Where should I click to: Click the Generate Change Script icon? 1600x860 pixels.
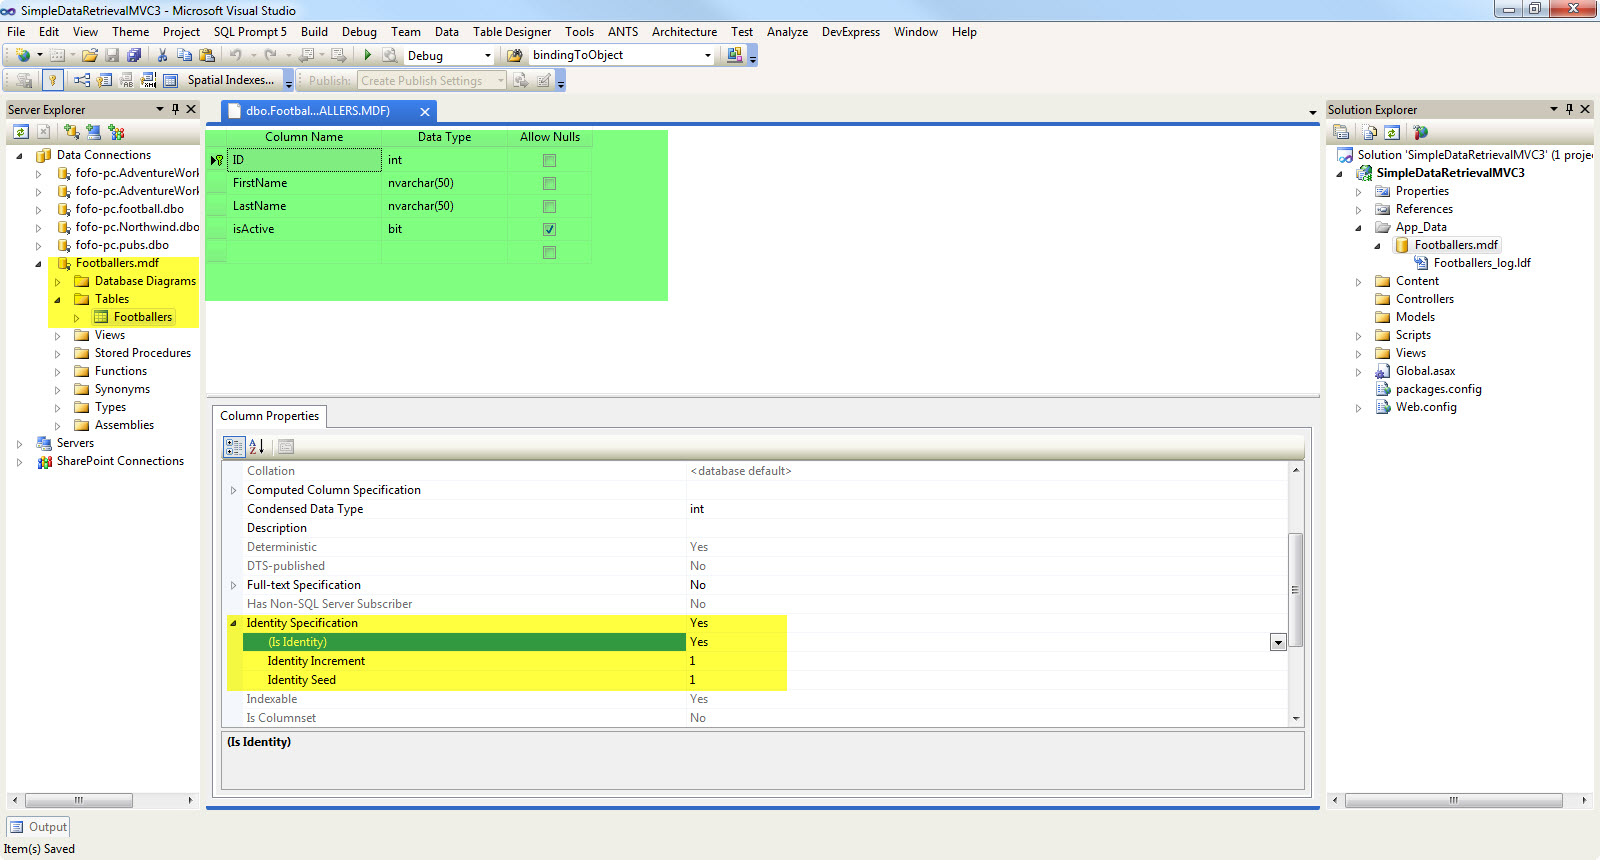24,80
